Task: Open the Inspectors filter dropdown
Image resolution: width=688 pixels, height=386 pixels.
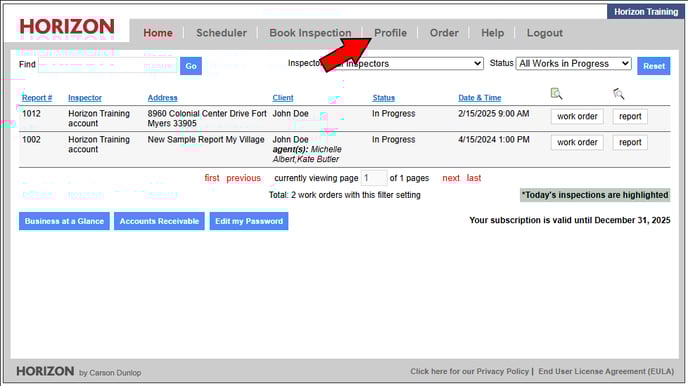Action: 408,64
